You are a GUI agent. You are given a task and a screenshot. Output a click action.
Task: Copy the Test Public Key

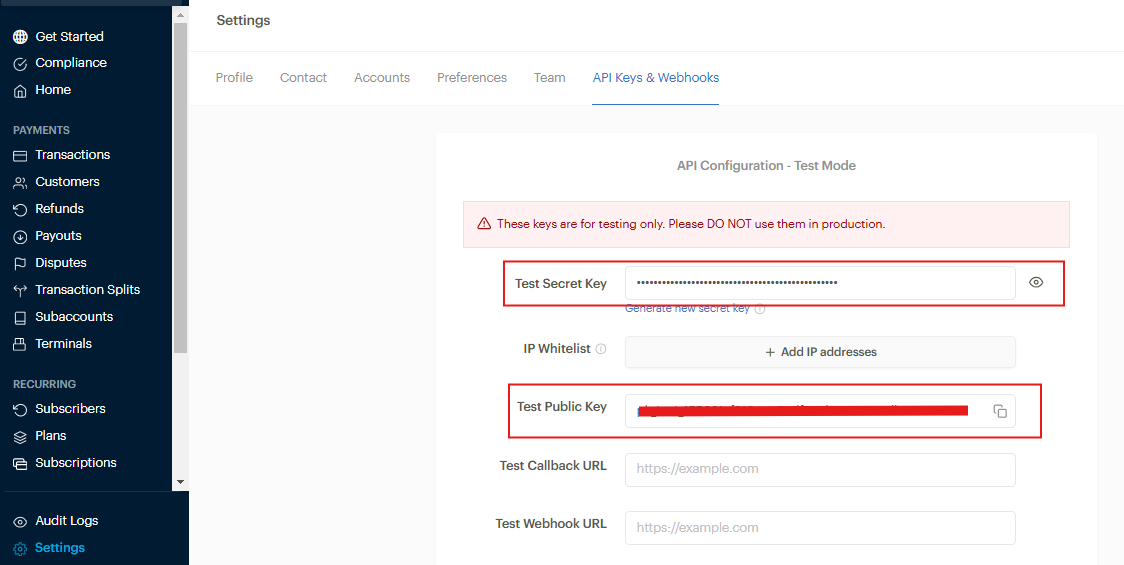1000,411
